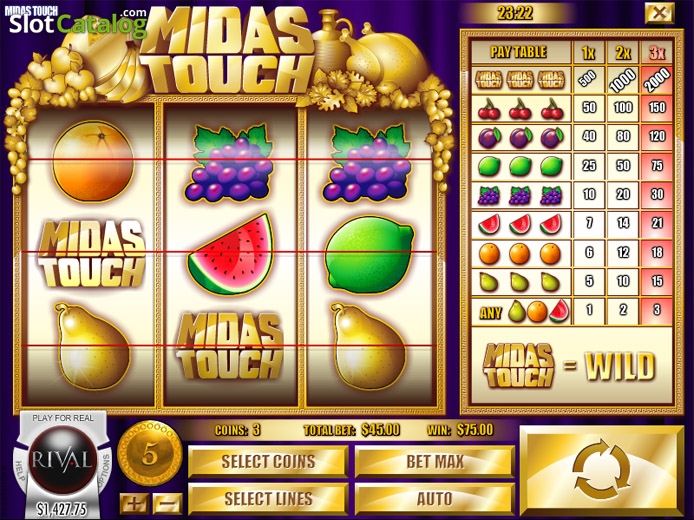Close the game with the X button
This screenshot has height=520, width=694.
point(659,13)
